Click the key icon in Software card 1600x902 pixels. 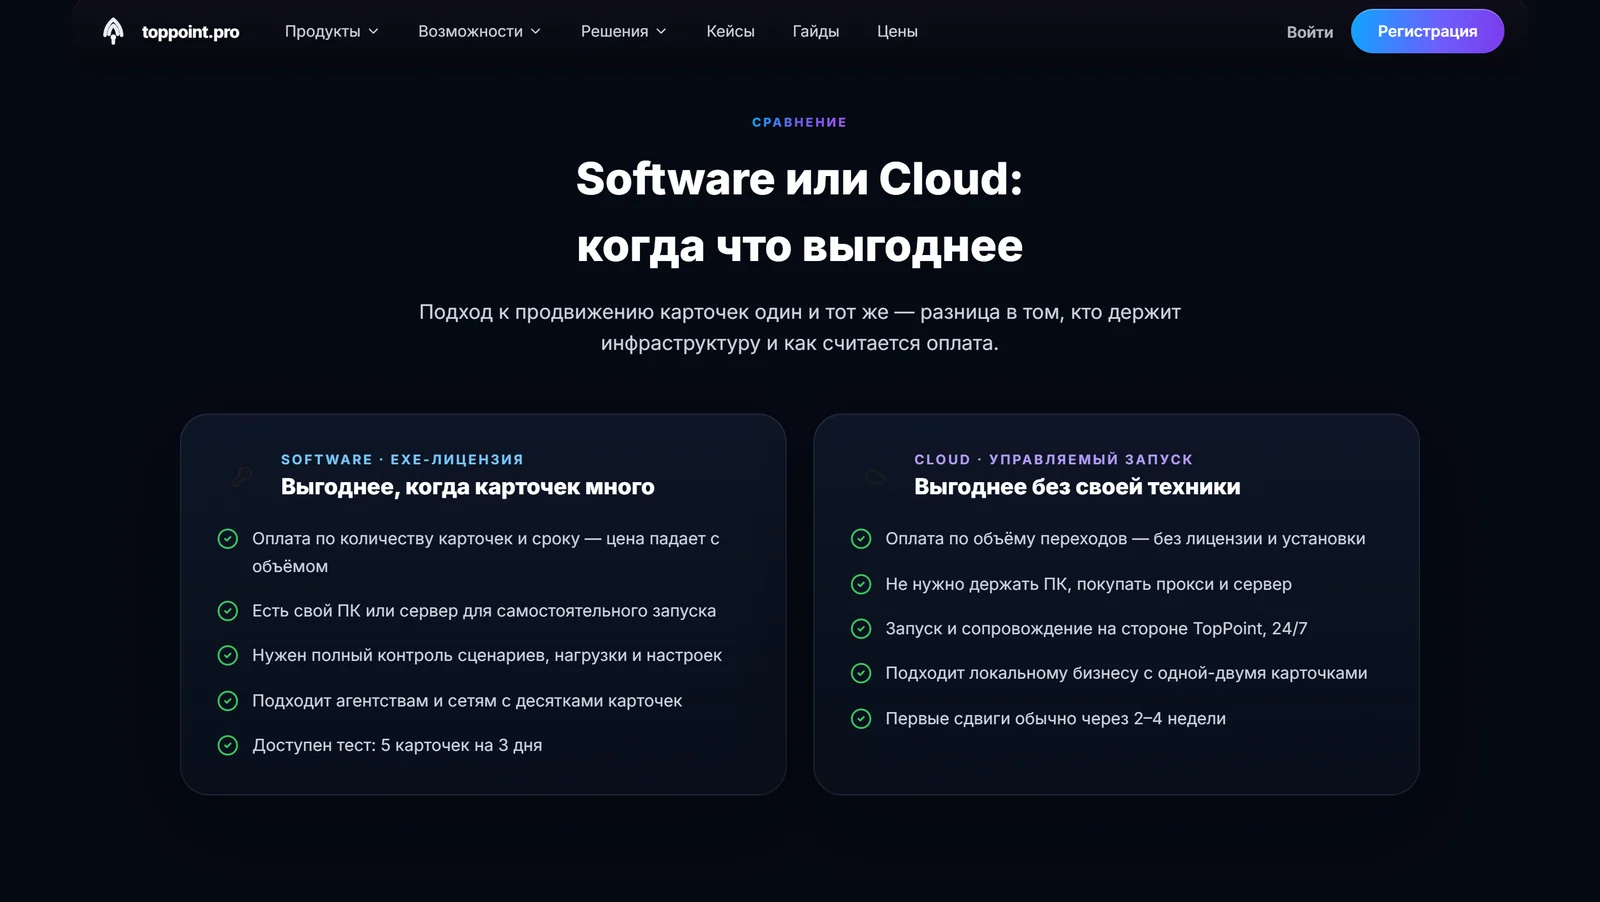(x=241, y=476)
